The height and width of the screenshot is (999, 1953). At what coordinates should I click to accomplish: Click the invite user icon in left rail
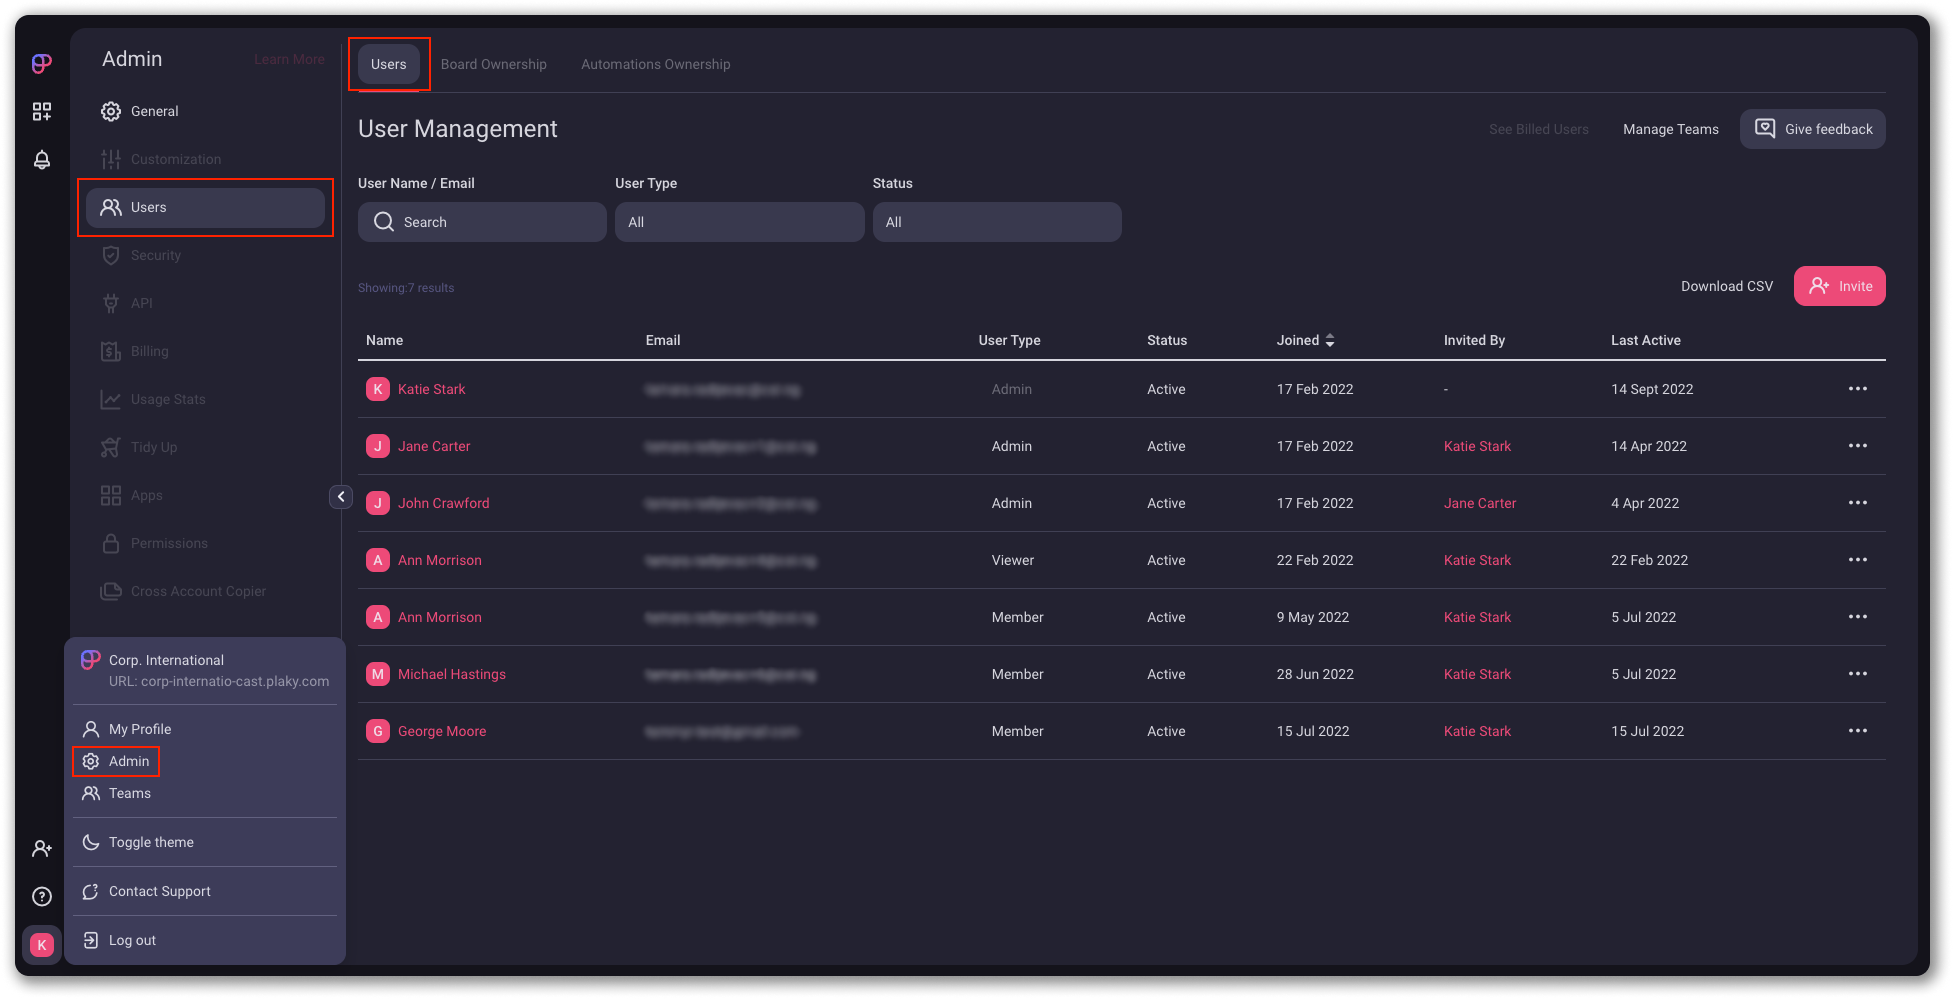pos(41,848)
